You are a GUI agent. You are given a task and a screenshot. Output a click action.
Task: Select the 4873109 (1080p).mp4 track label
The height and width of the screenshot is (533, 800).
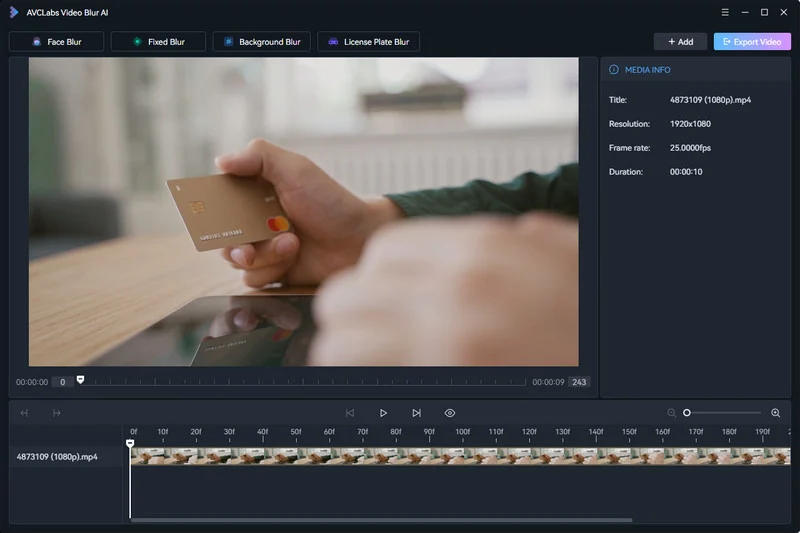point(57,456)
